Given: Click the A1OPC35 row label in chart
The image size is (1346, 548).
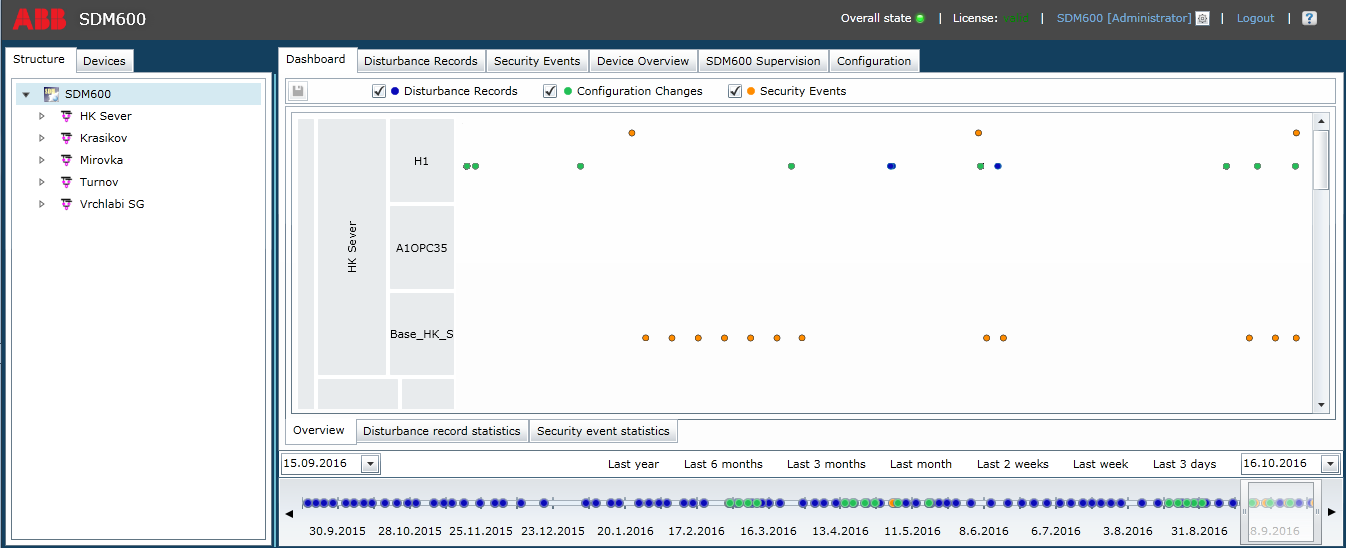Looking at the screenshot, I should coord(422,247).
